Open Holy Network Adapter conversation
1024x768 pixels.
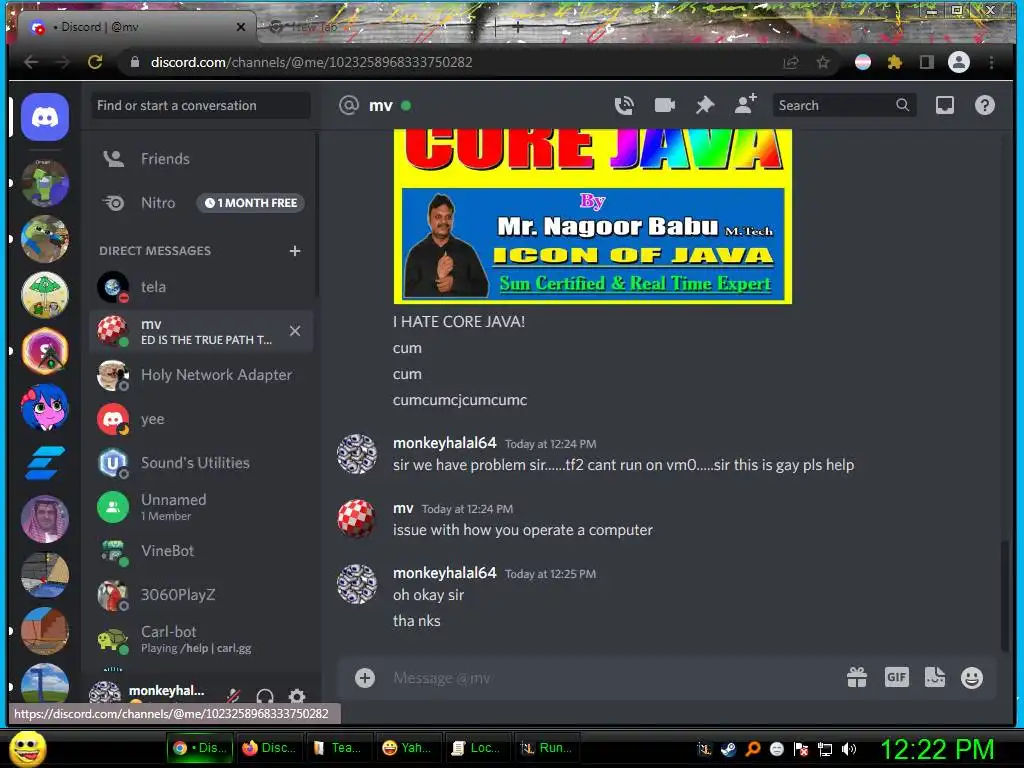201,375
